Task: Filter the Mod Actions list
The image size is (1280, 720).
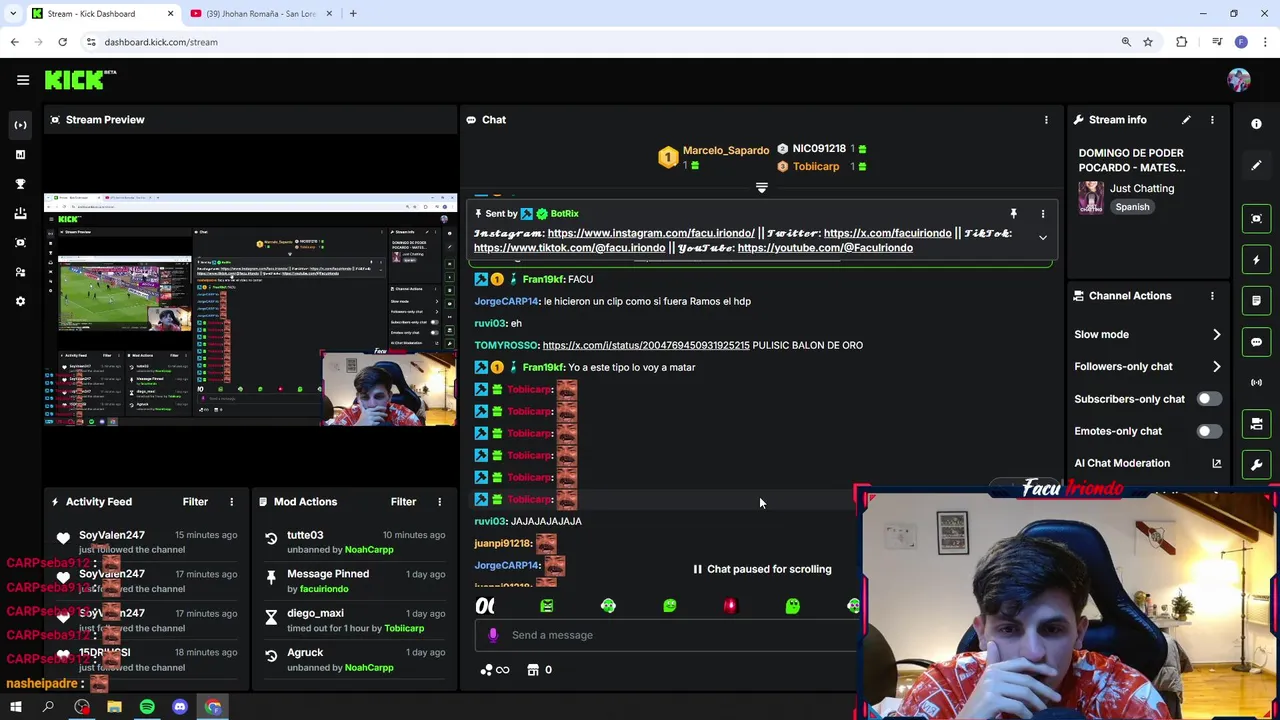Action: point(403,502)
